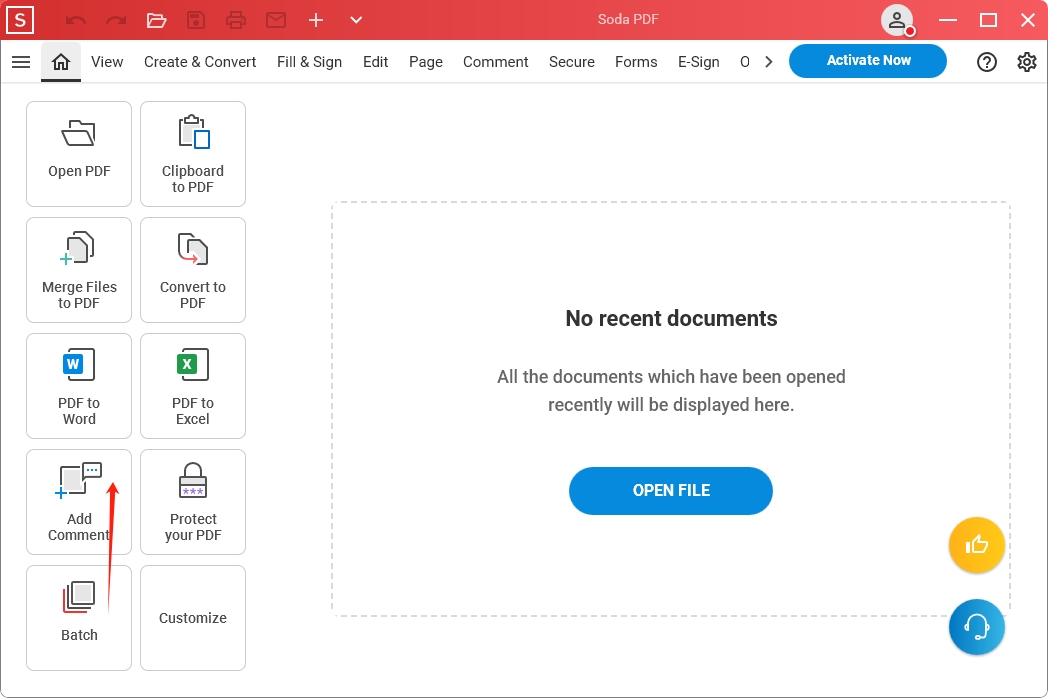
Task: Open the hamburger main menu
Action: (20, 62)
